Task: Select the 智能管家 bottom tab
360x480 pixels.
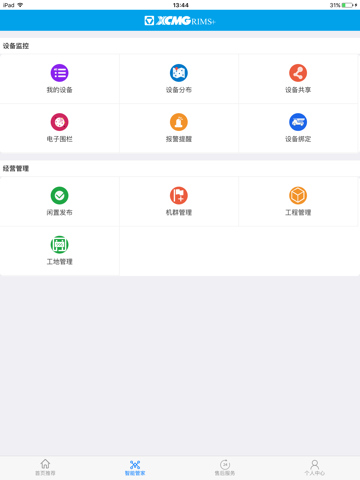Action: [135, 468]
